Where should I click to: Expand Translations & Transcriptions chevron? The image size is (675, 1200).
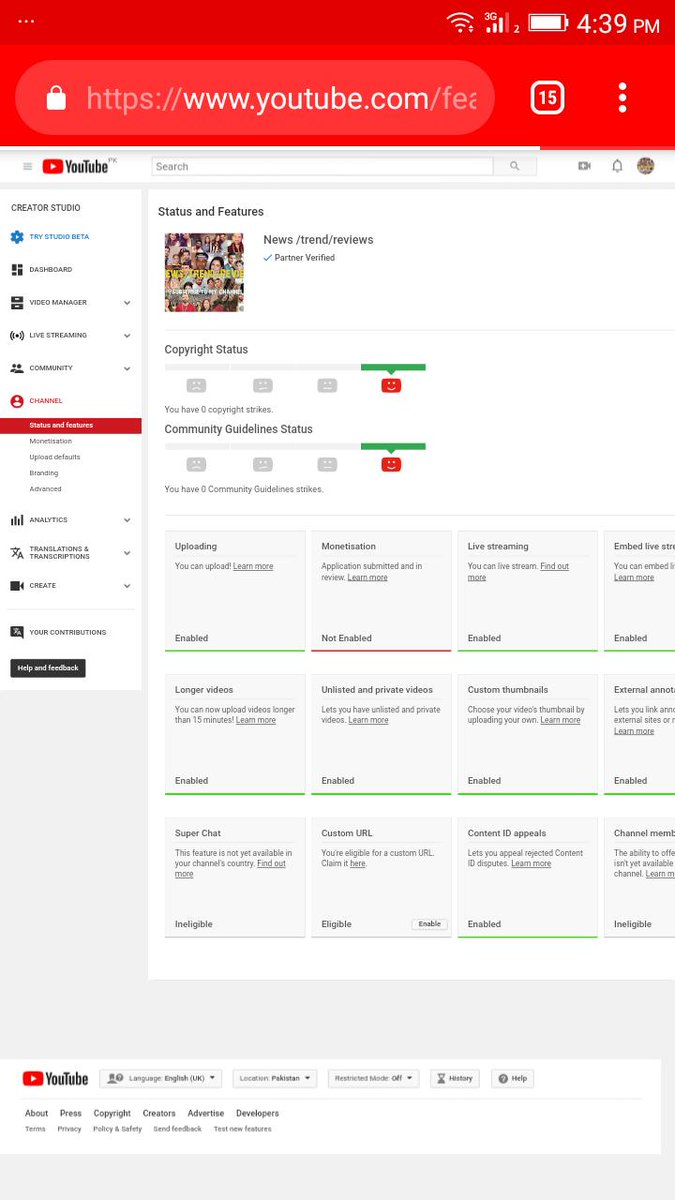click(x=127, y=553)
